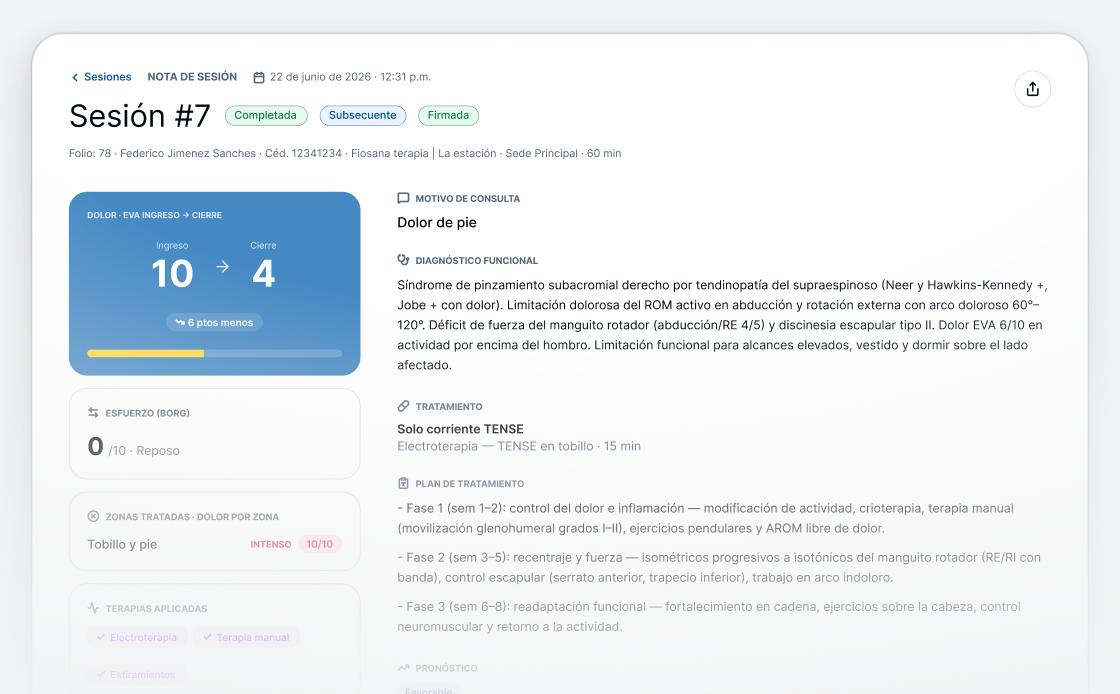The image size is (1120, 694).
Task: Click the date '22 de junio de 2026'
Action: 321,77
